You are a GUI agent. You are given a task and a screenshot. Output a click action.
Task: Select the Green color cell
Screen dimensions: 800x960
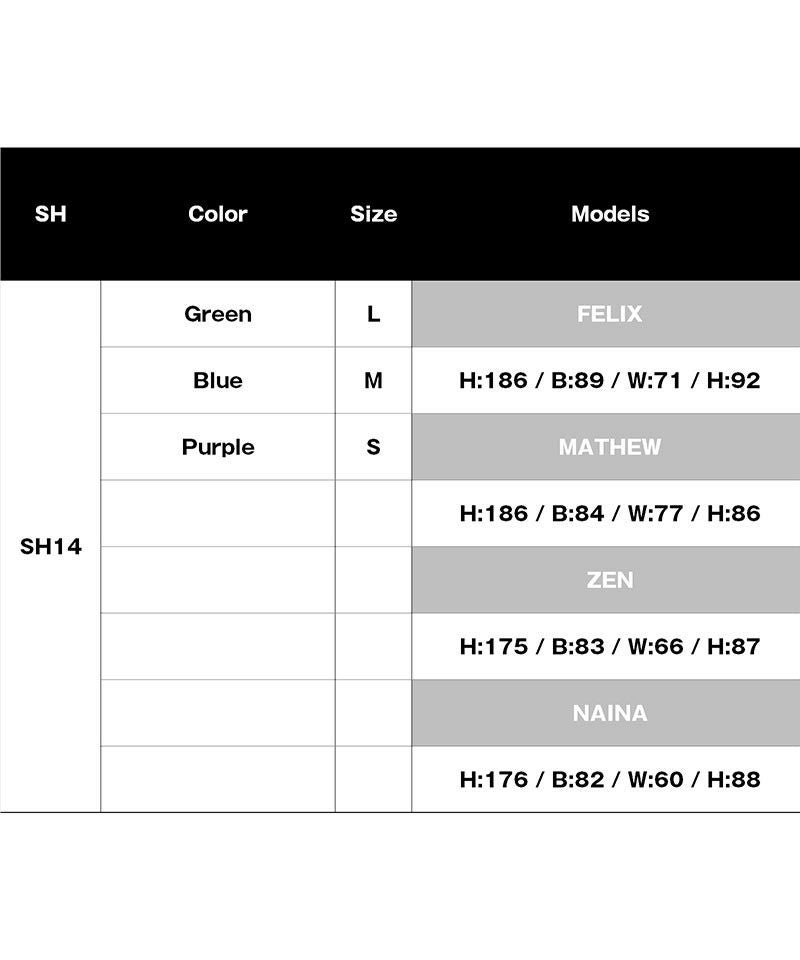[x=217, y=314]
